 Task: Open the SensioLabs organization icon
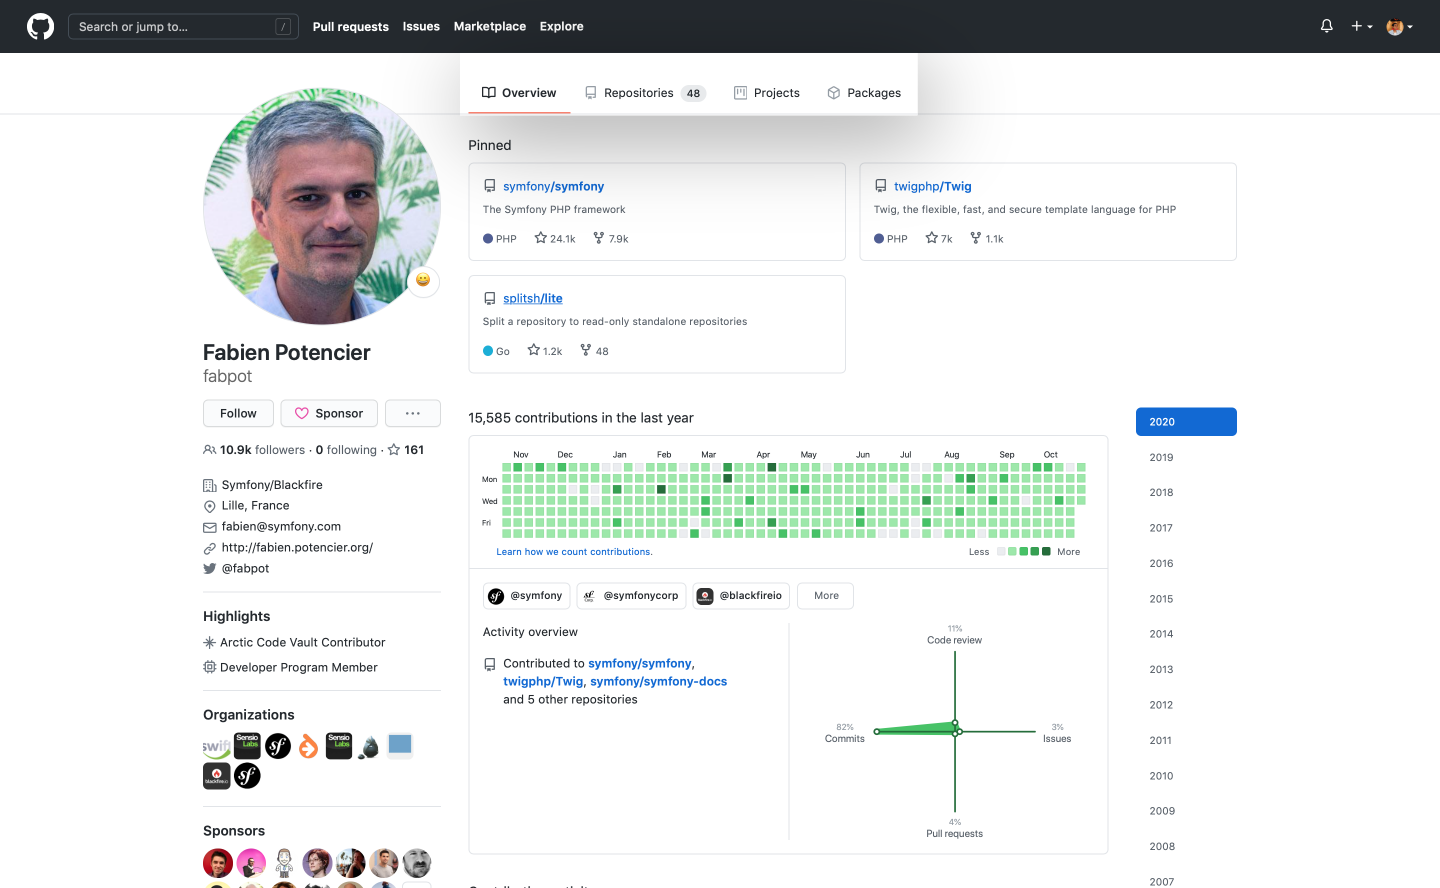point(247,745)
